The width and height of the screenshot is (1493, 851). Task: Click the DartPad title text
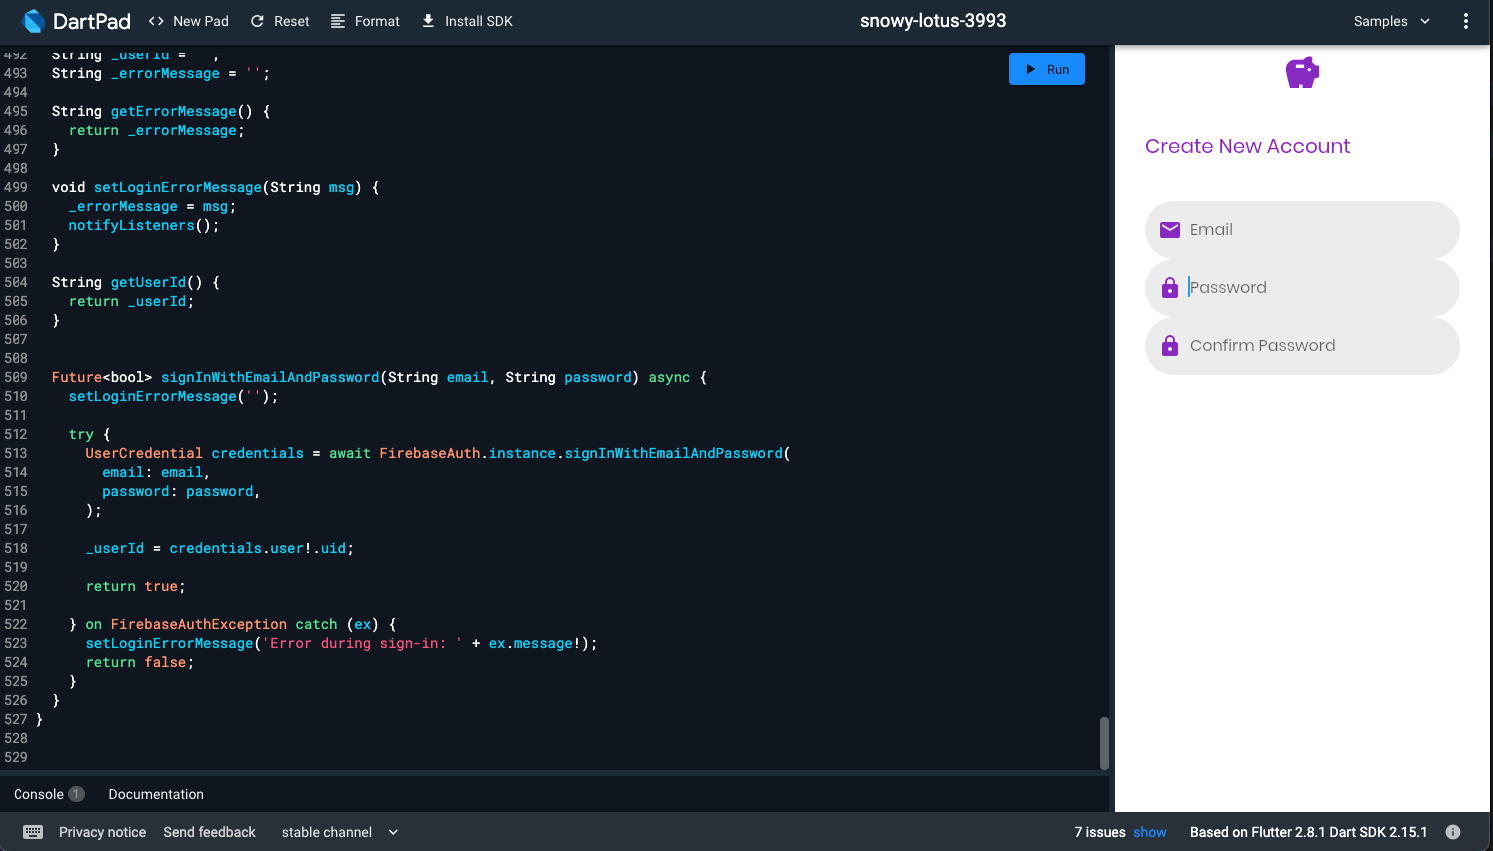coord(92,21)
